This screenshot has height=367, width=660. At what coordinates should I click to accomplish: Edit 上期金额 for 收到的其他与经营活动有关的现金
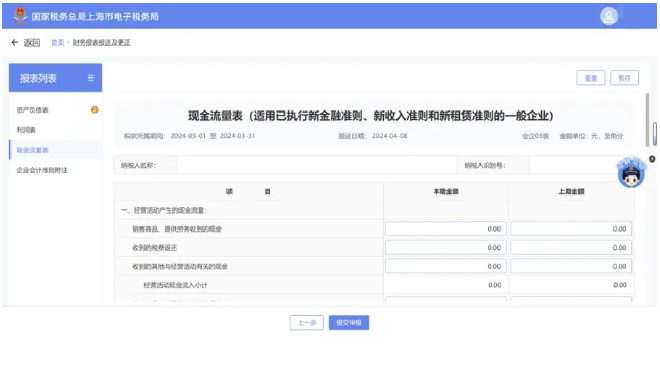pyautogui.click(x=571, y=266)
